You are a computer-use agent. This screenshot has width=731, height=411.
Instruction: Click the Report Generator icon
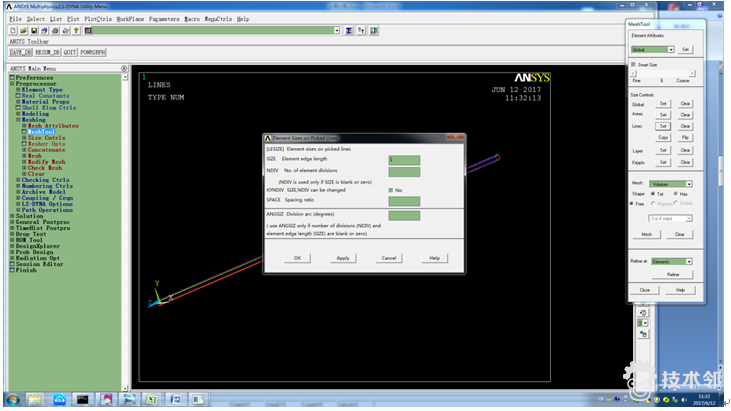tap(66, 31)
